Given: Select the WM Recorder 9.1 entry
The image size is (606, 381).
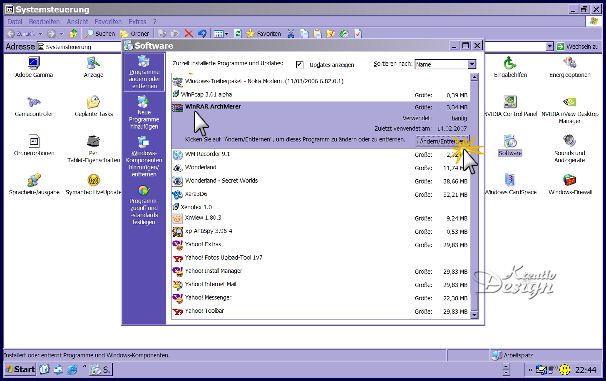Looking at the screenshot, I should pyautogui.click(x=321, y=154).
